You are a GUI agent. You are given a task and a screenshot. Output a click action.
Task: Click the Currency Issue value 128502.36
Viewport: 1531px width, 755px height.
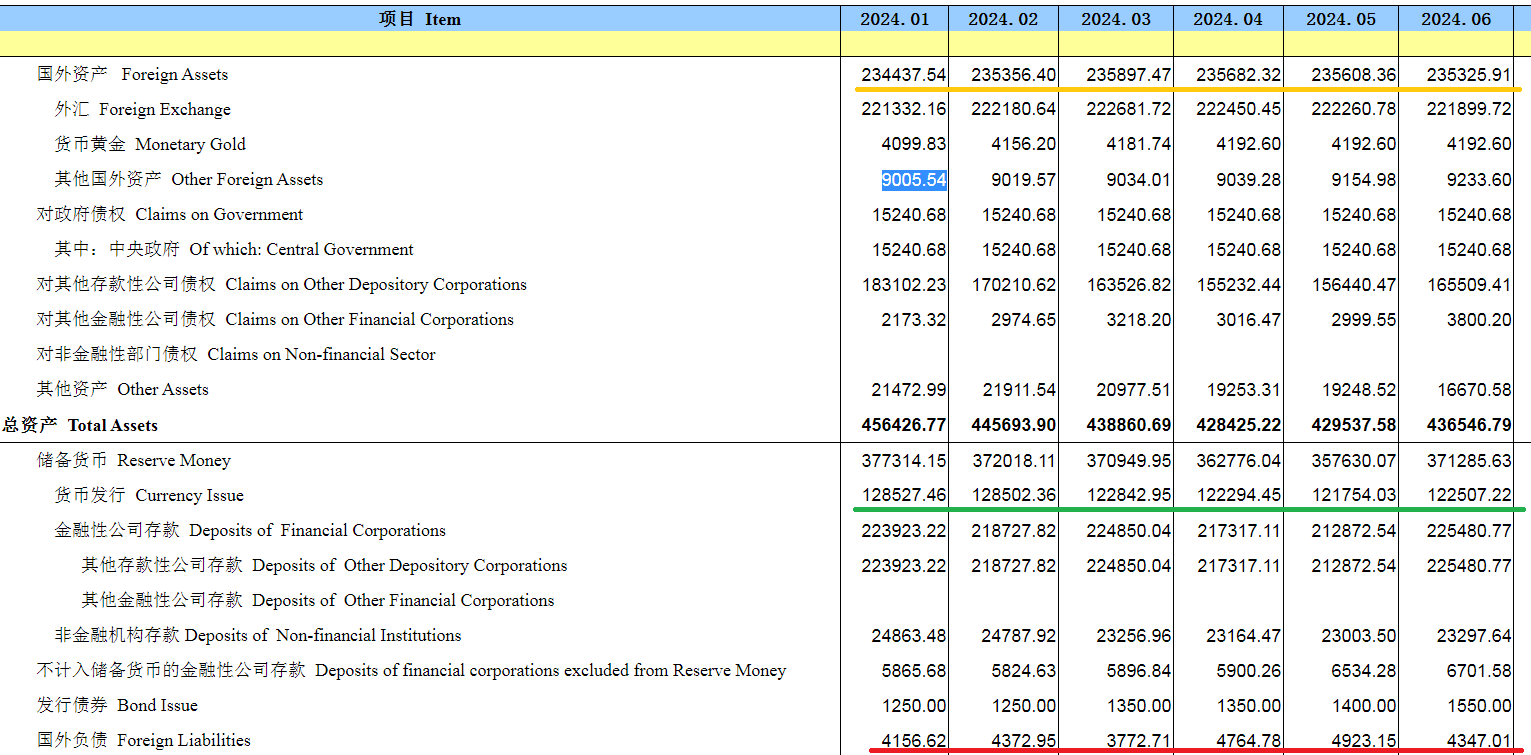[1014, 496]
